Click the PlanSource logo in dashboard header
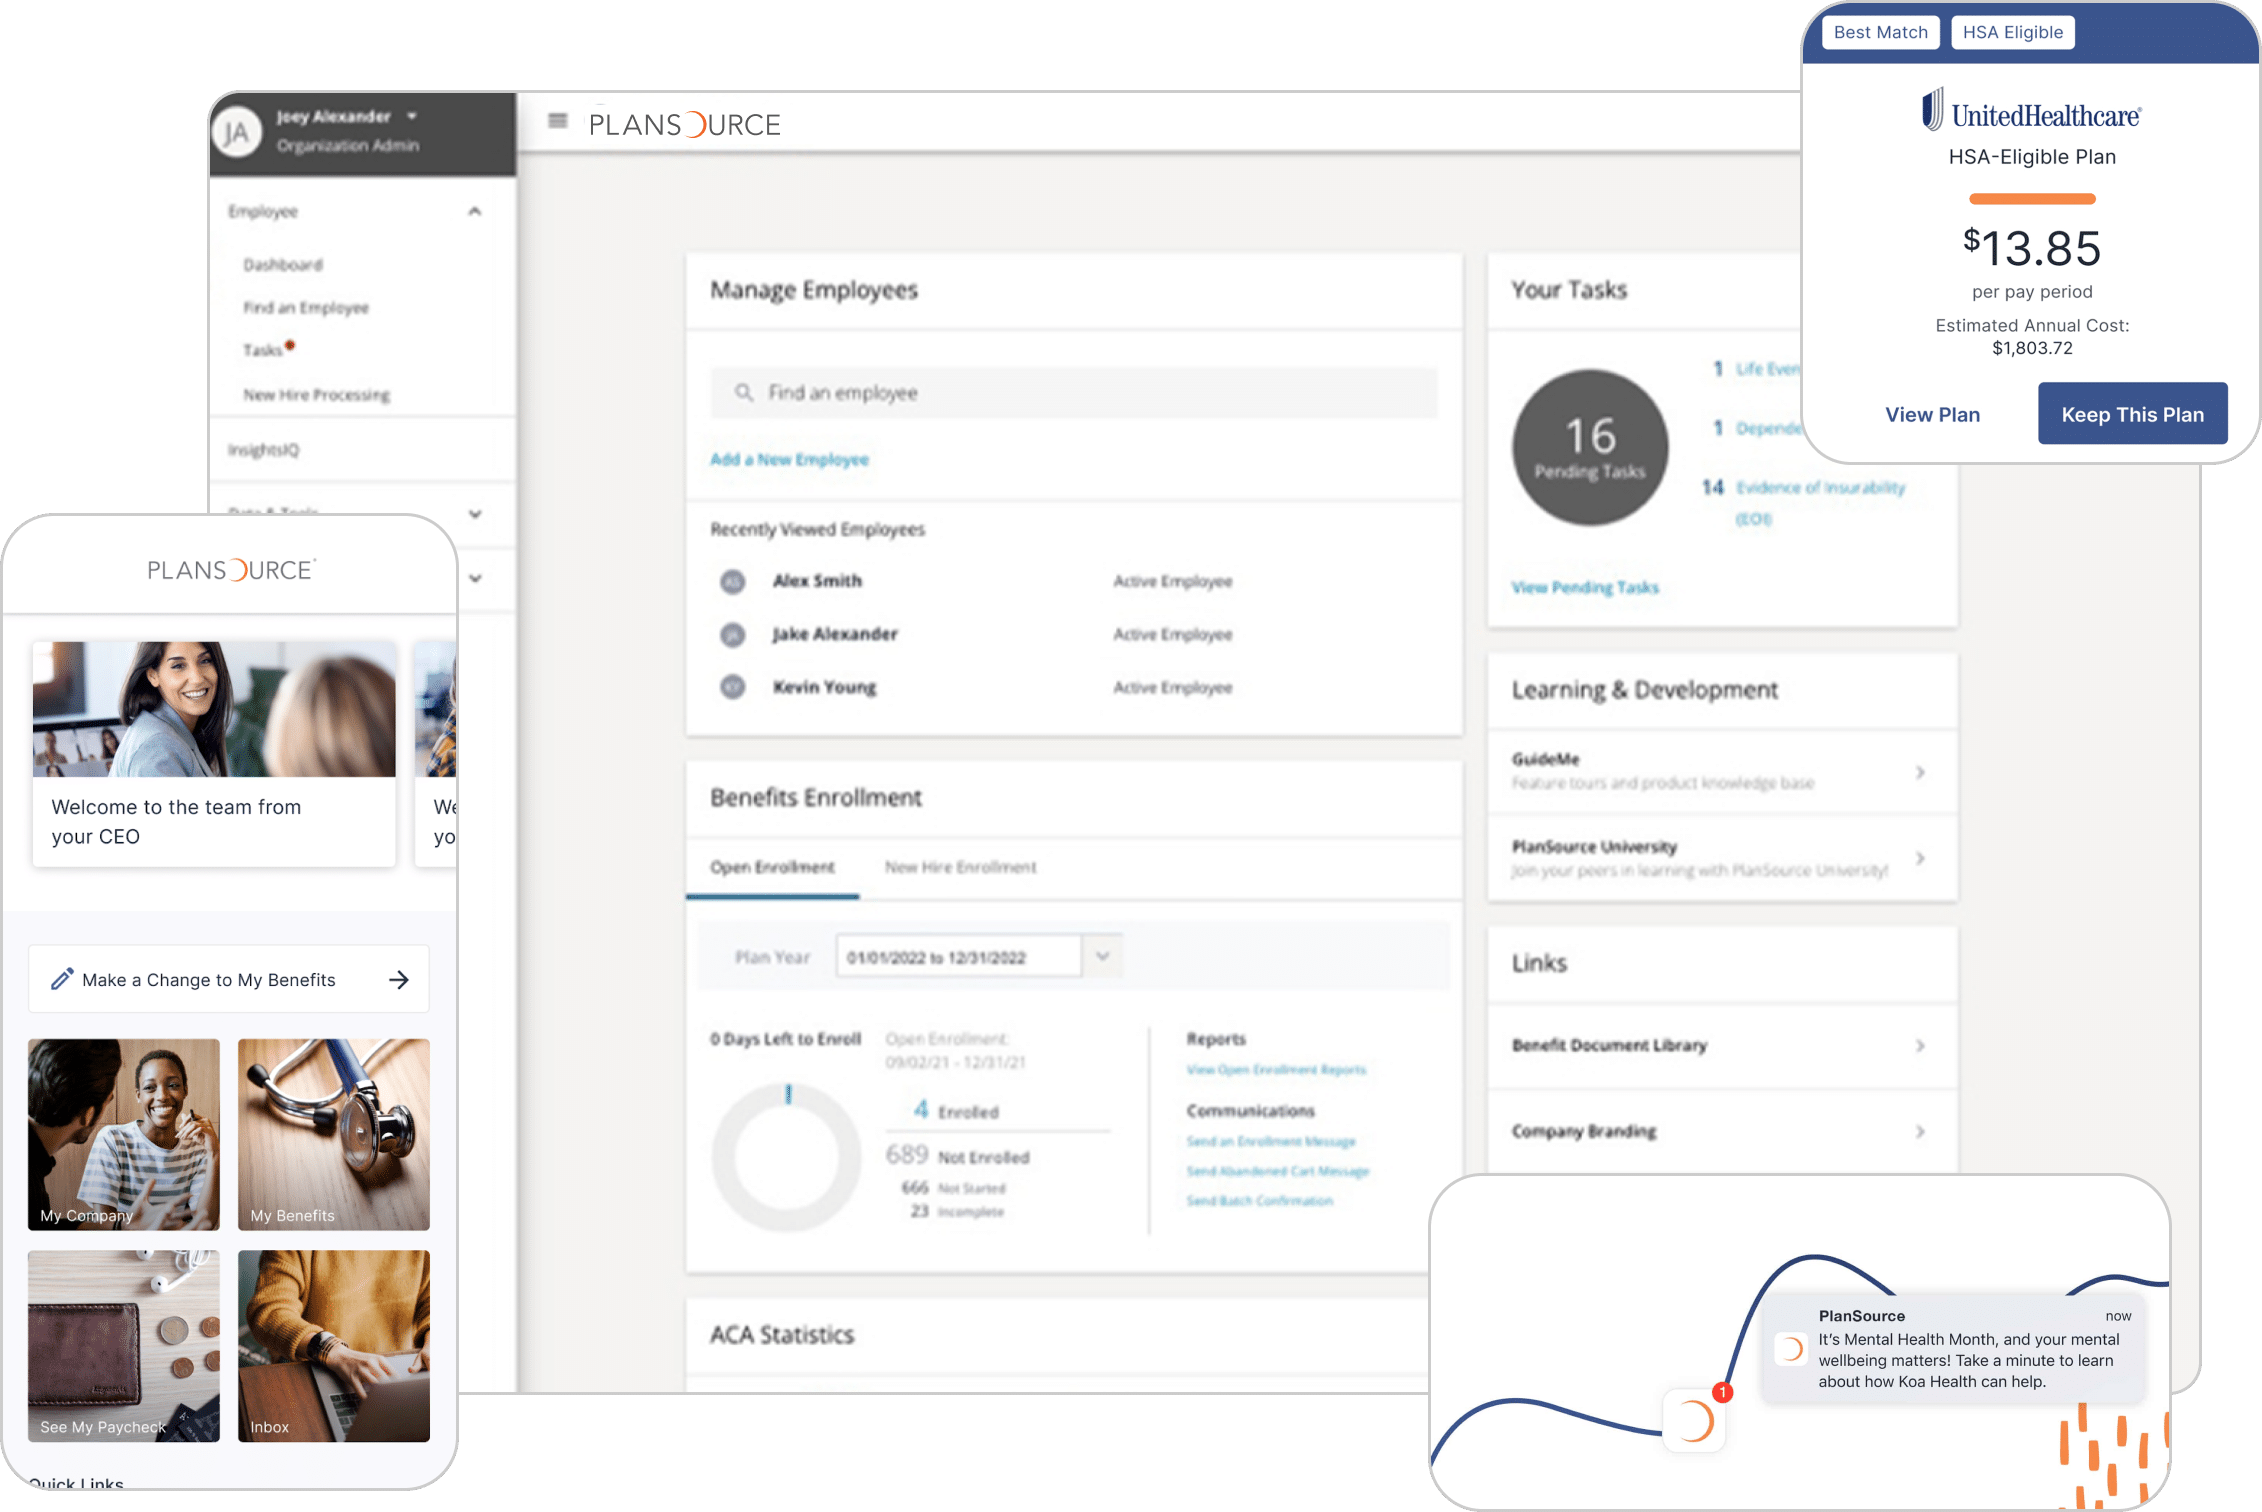This screenshot has height=1512, width=2262. pyautogui.click(x=685, y=125)
